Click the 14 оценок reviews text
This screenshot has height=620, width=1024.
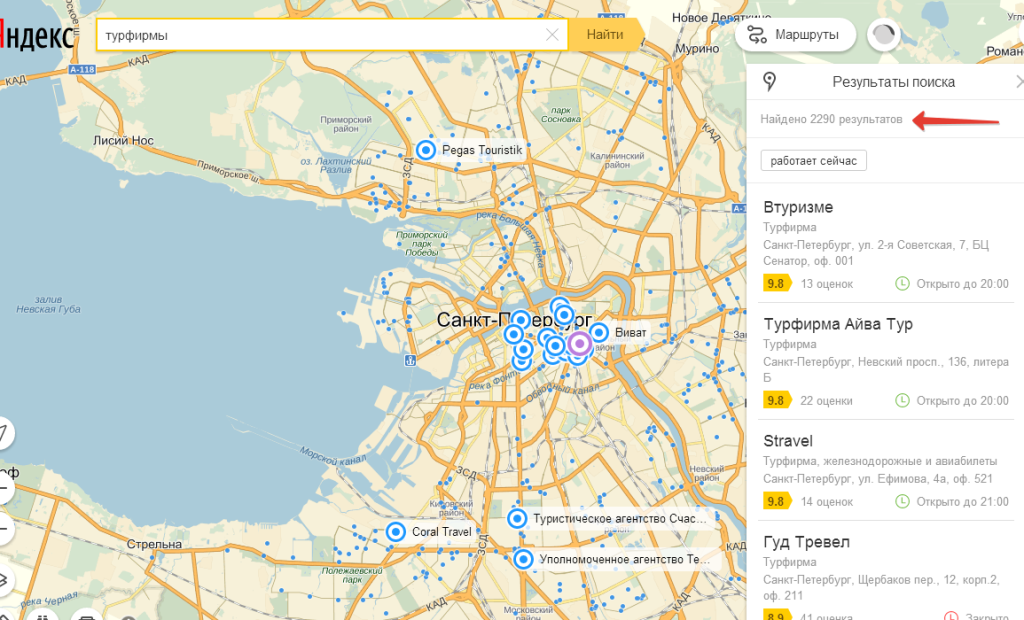827,502
